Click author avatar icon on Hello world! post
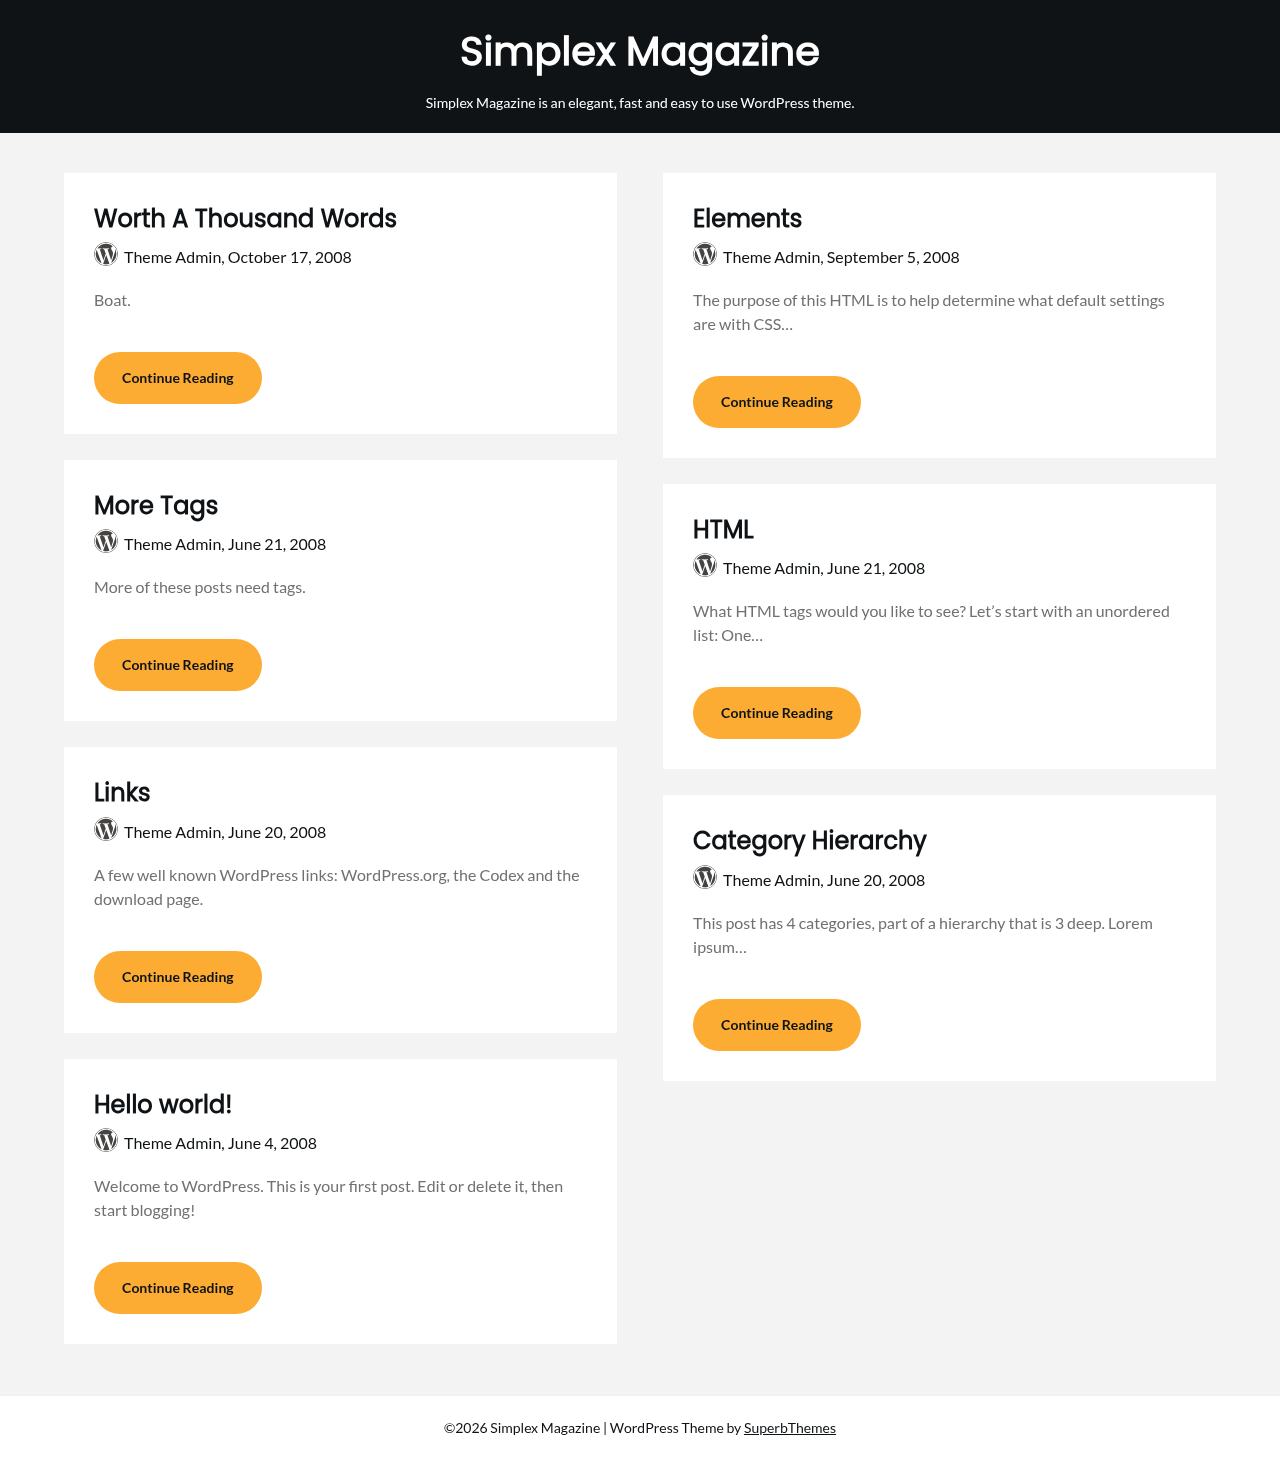The image size is (1280, 1460). [106, 1141]
